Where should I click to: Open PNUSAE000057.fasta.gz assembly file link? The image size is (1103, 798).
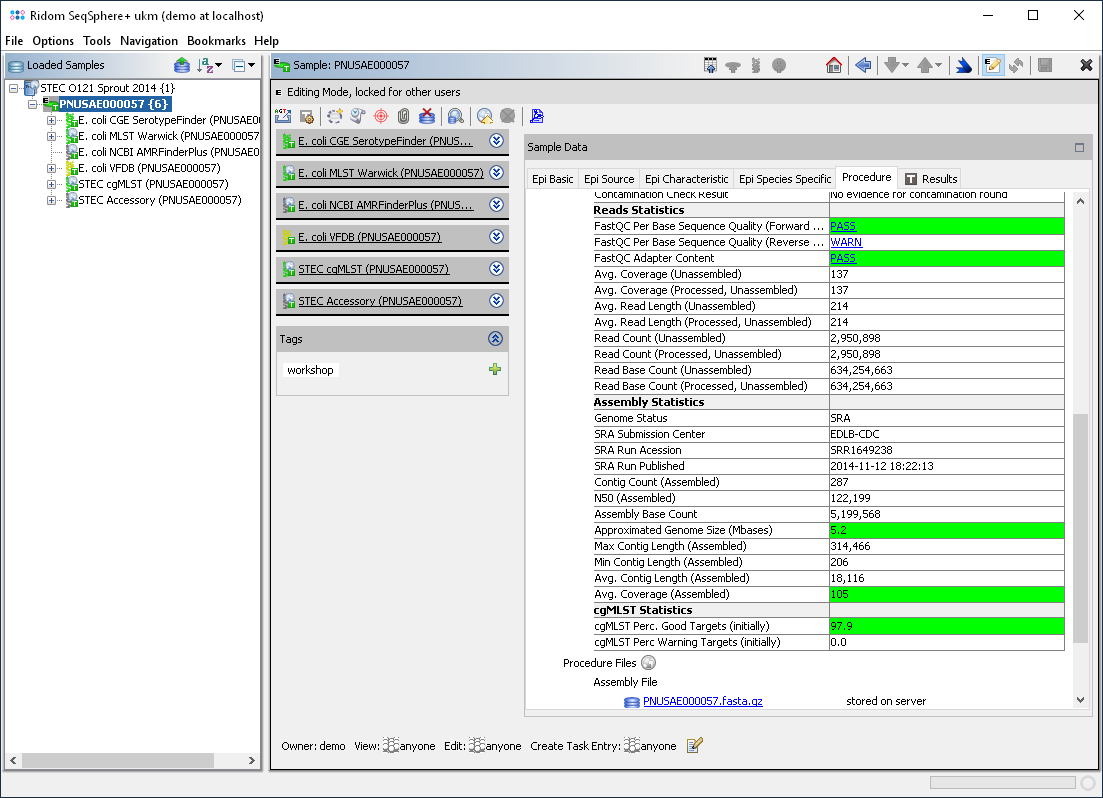point(702,701)
